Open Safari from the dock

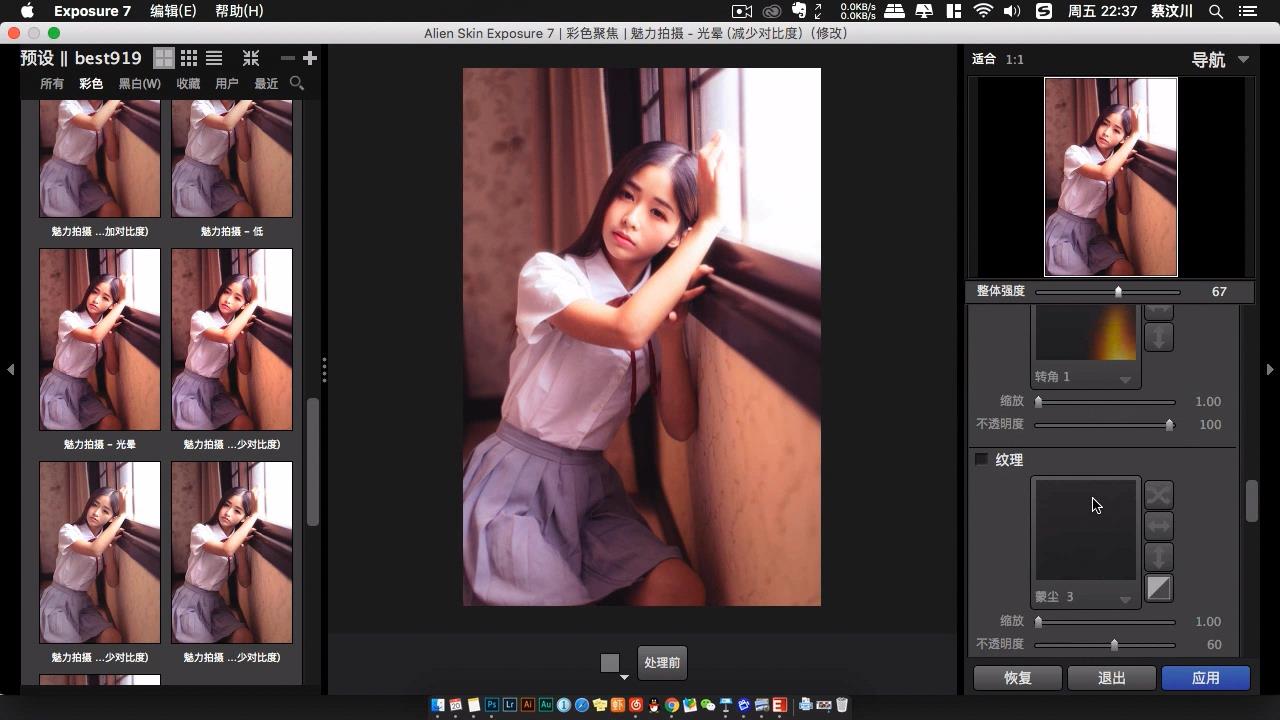coord(582,705)
